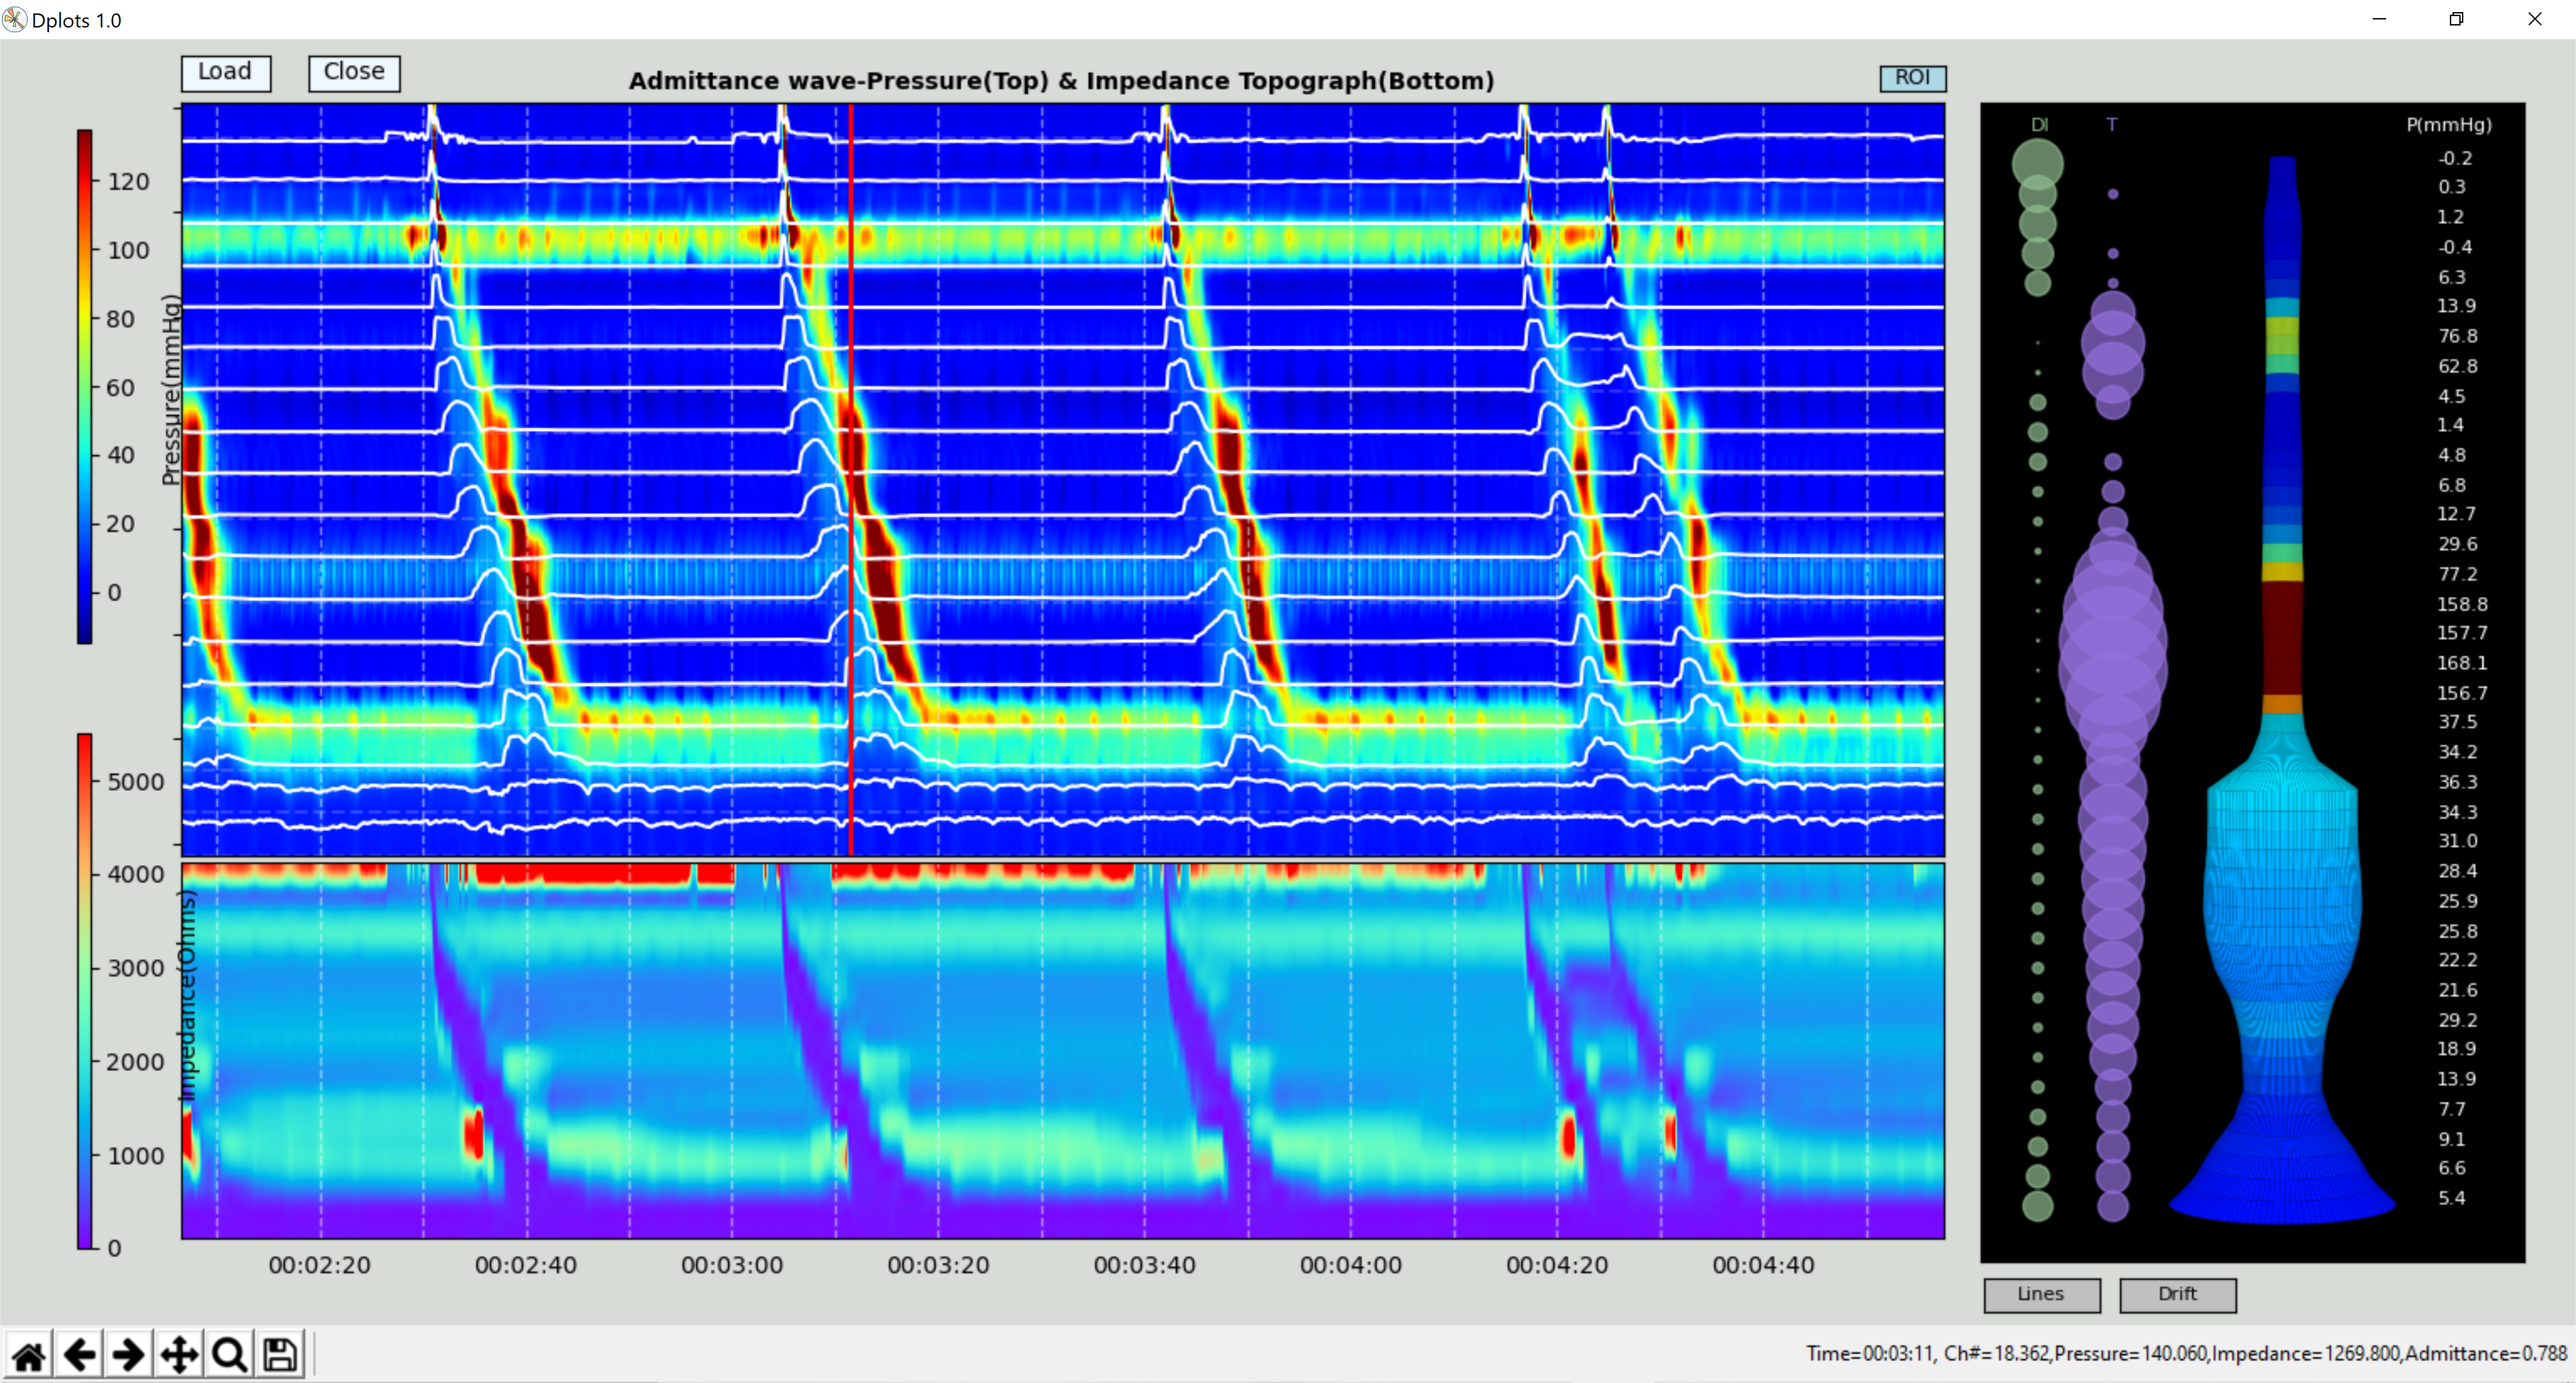
Task: Click the 76.8 pressure value
Action: coord(2458,336)
